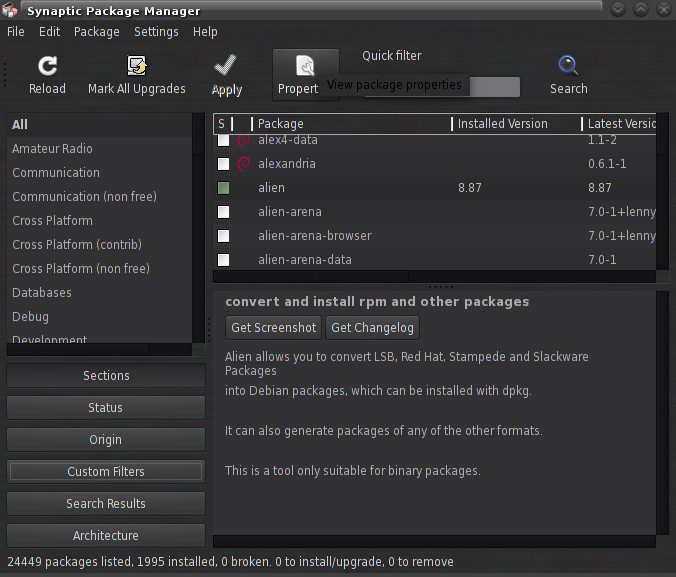
Task: Open package Properties from toolbar
Action: click(306, 75)
